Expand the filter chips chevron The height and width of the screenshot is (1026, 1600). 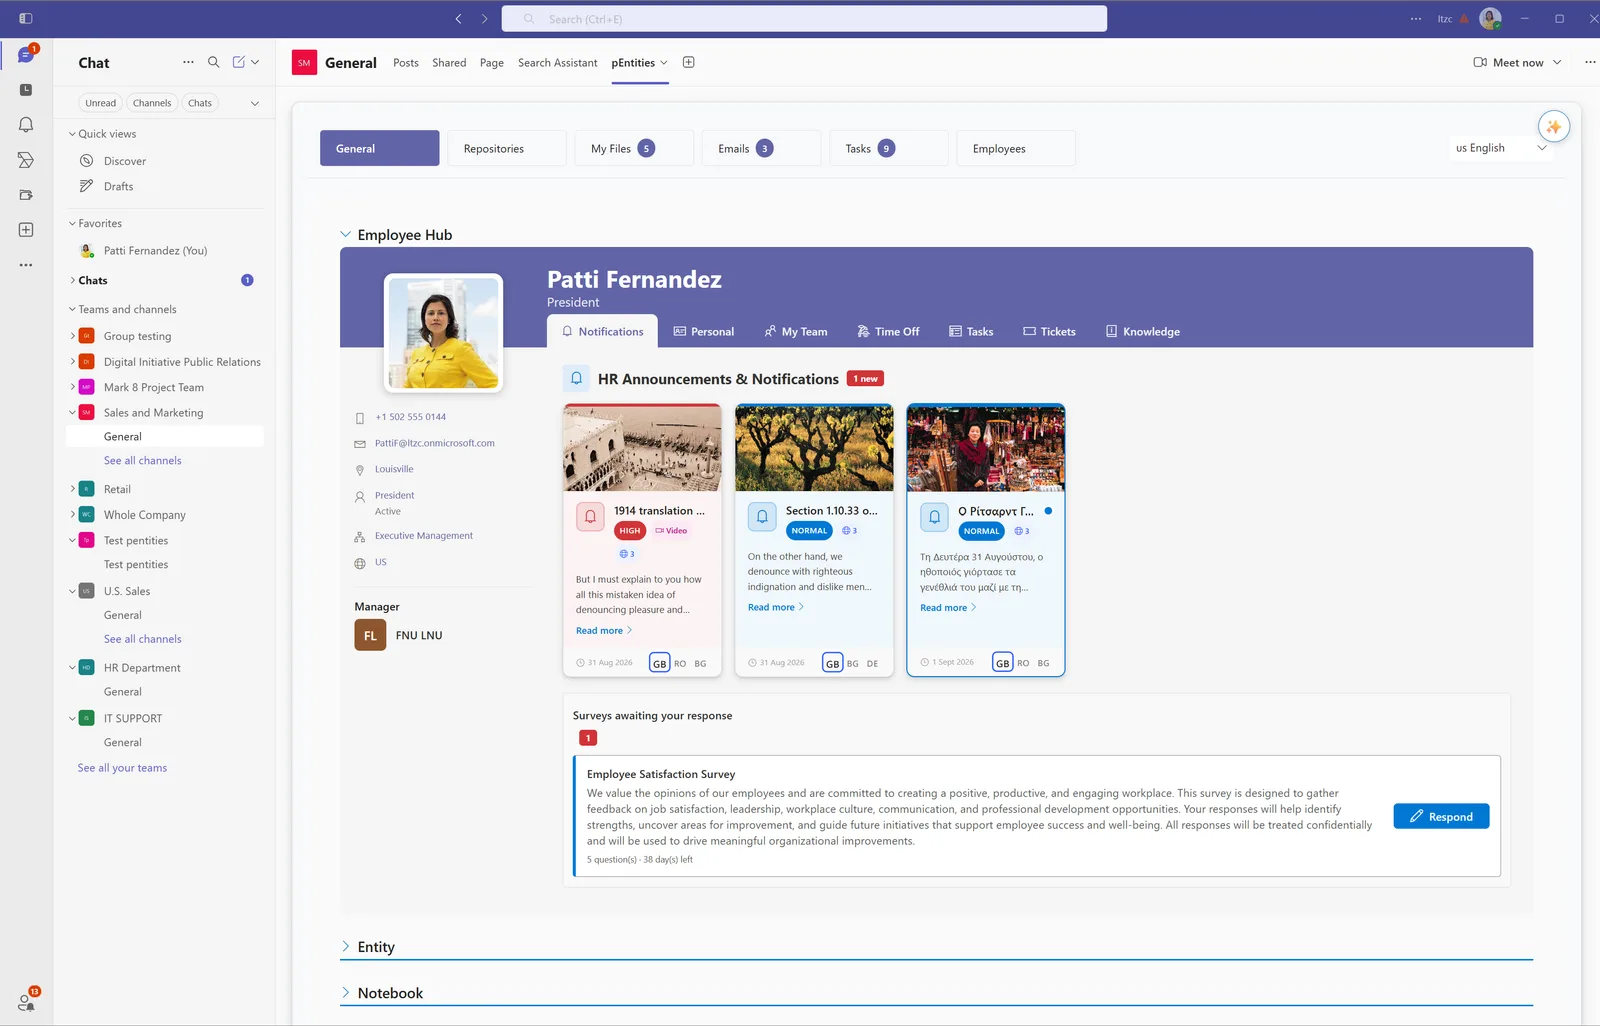click(x=254, y=103)
